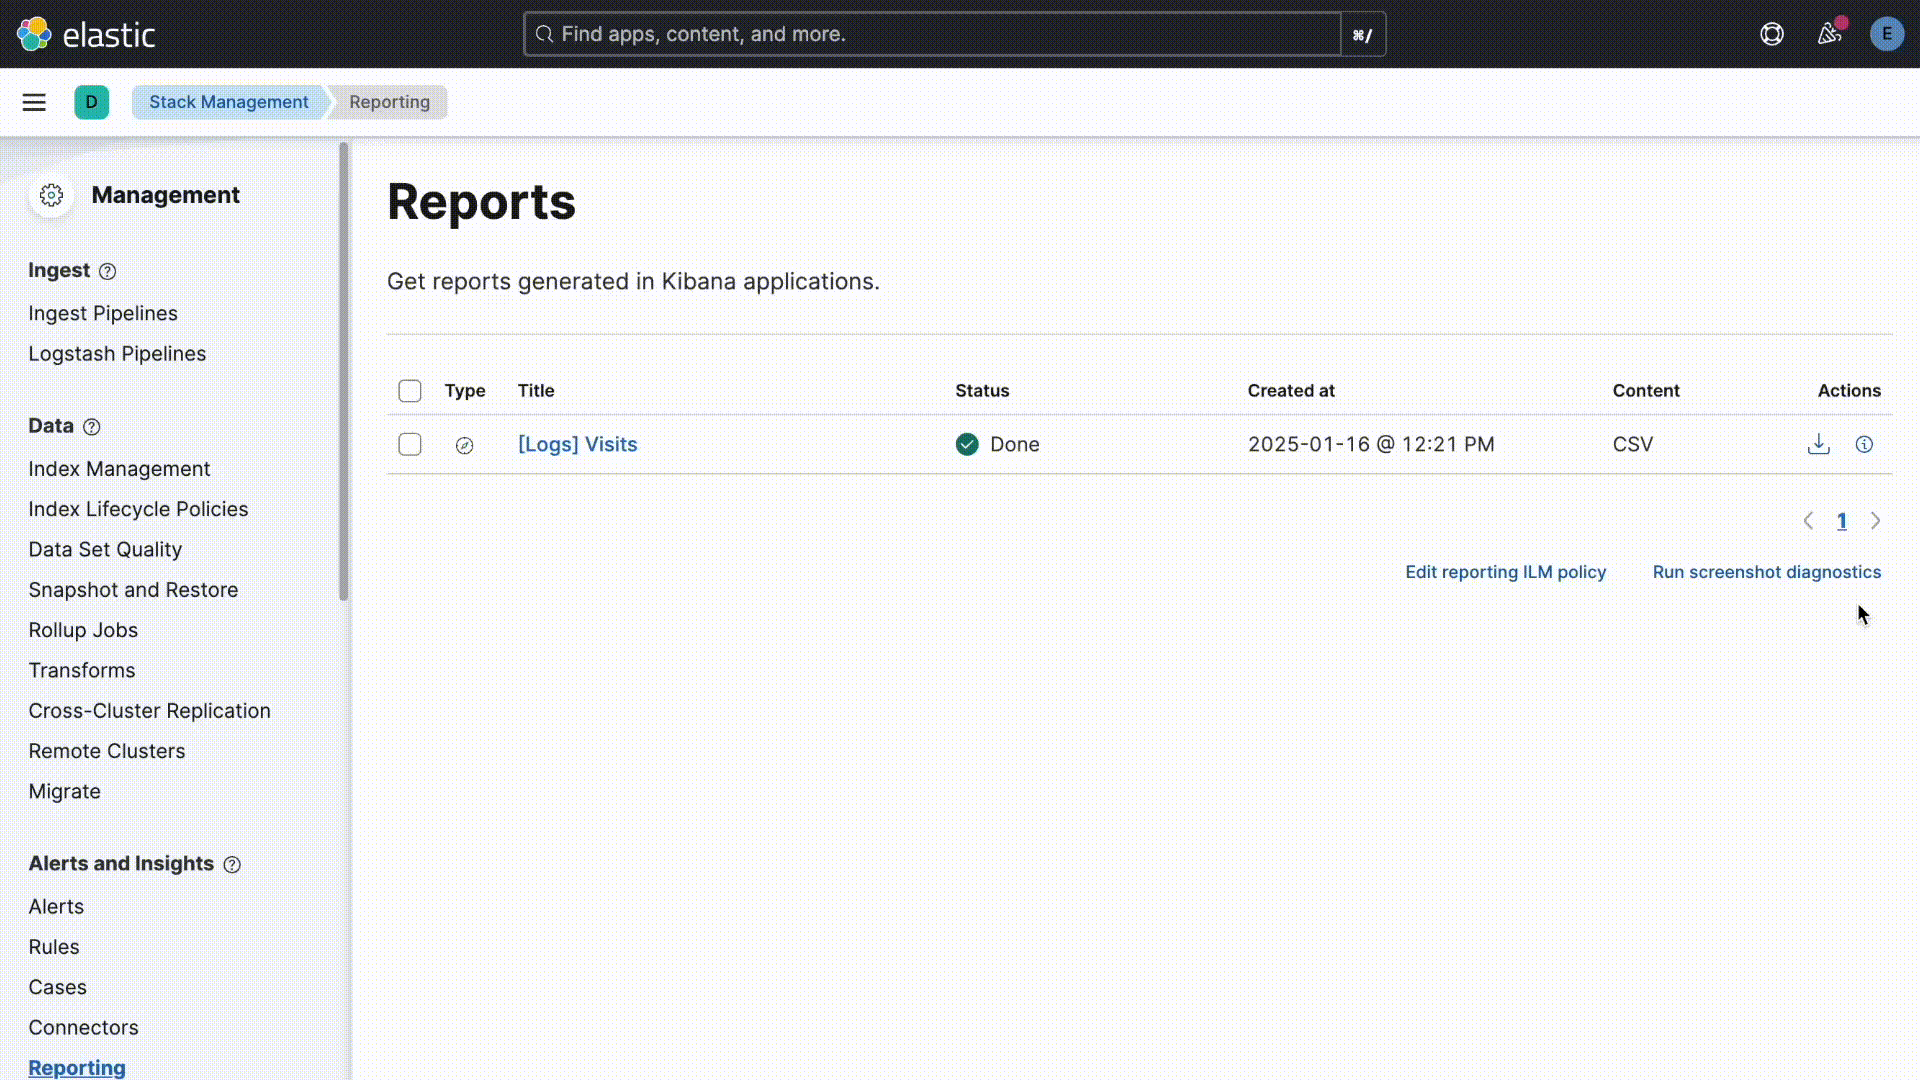Navigate to Stack Management breadcrumb
The height and width of the screenshot is (1080, 1920).
tap(228, 102)
